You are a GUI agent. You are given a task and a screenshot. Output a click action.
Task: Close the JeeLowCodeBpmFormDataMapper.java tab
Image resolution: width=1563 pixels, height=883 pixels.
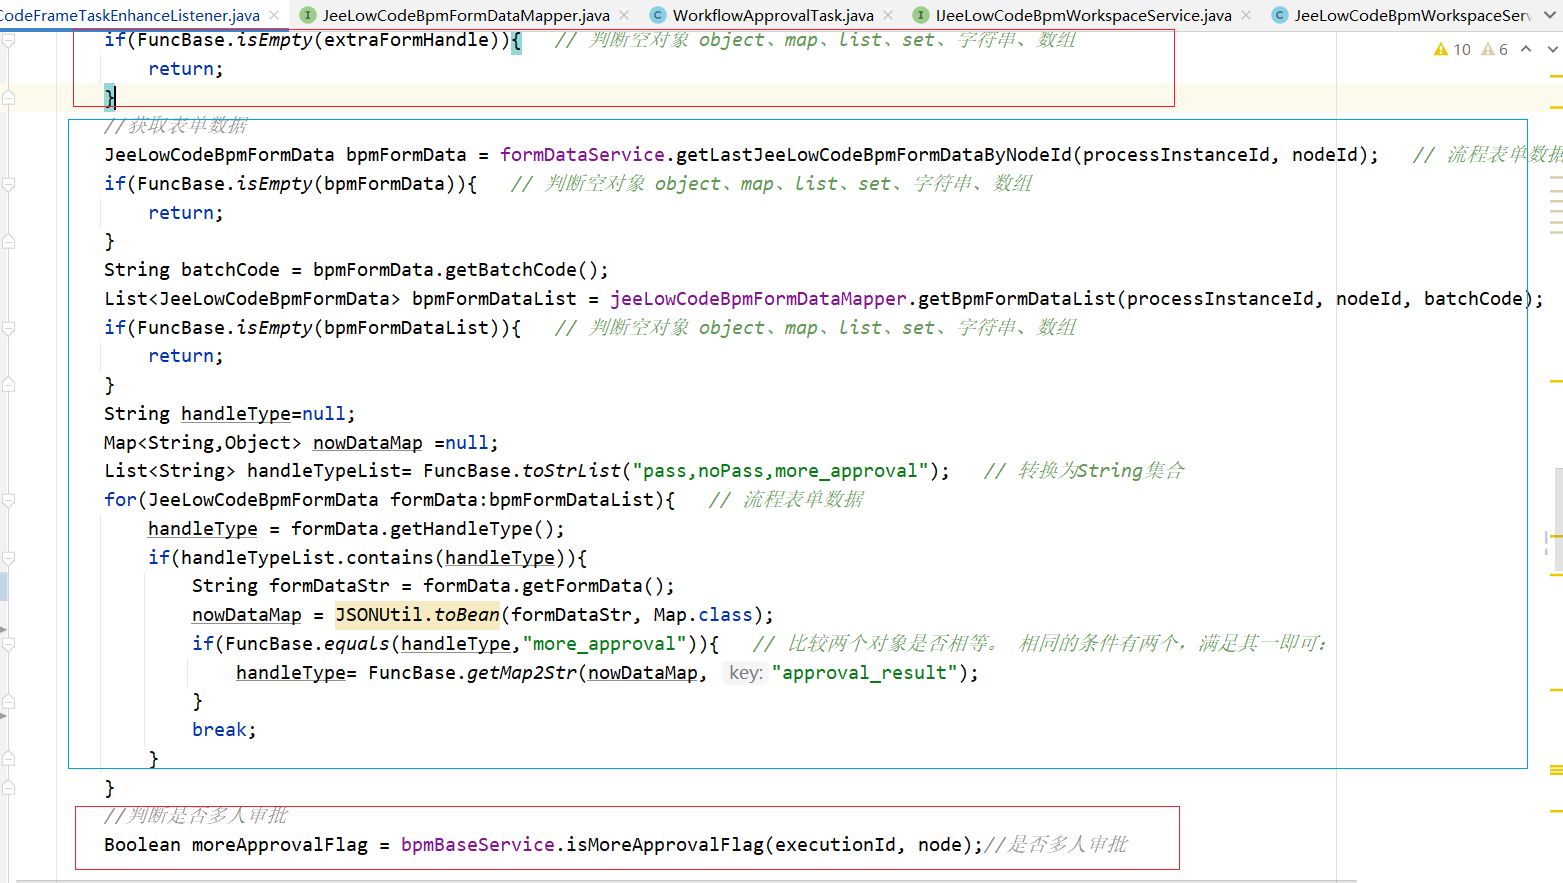(624, 15)
